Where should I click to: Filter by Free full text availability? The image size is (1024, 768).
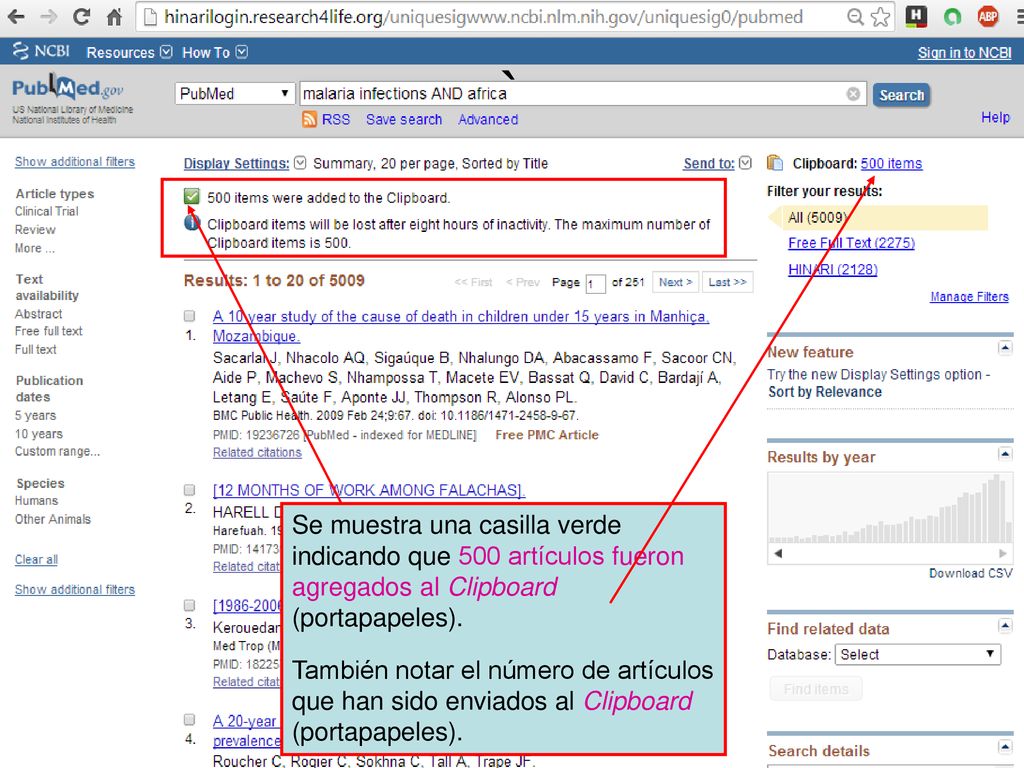(x=49, y=331)
